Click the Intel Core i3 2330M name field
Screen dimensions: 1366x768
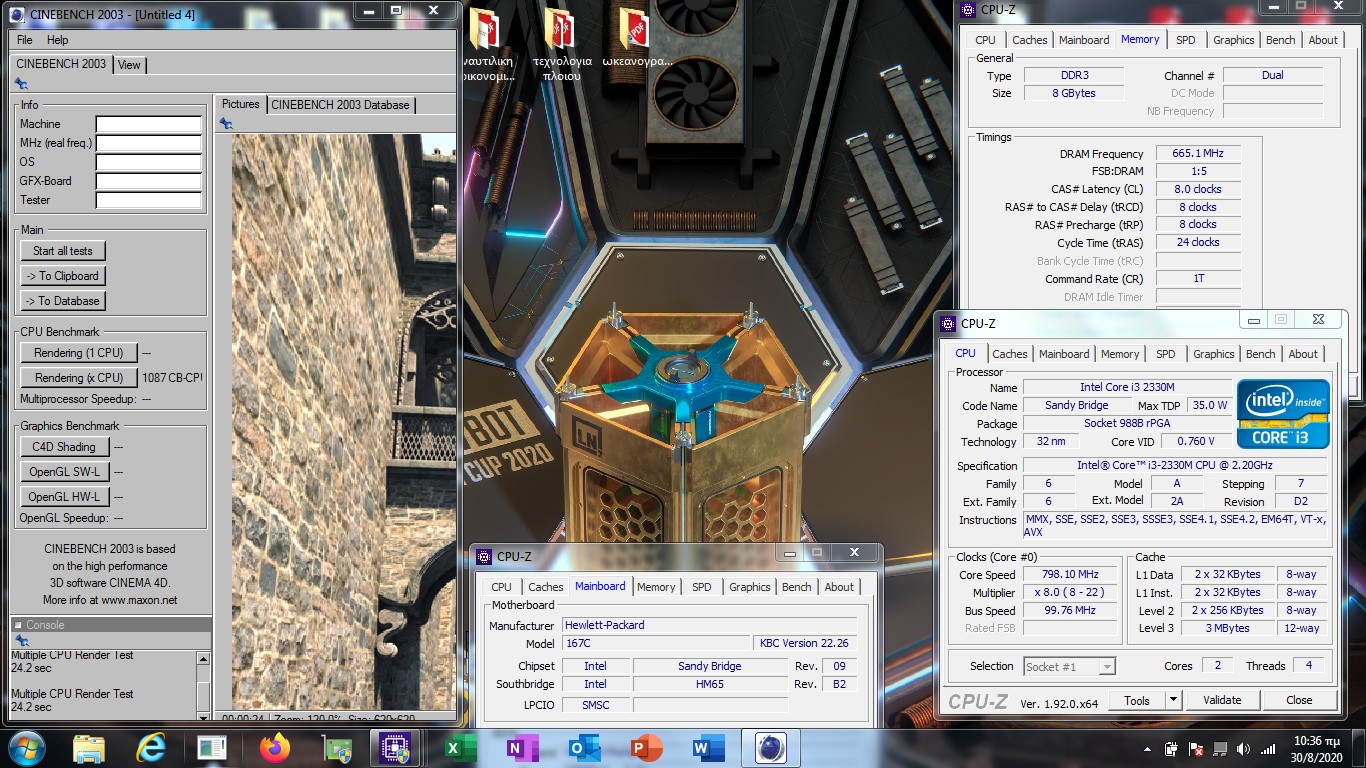[x=1127, y=387]
